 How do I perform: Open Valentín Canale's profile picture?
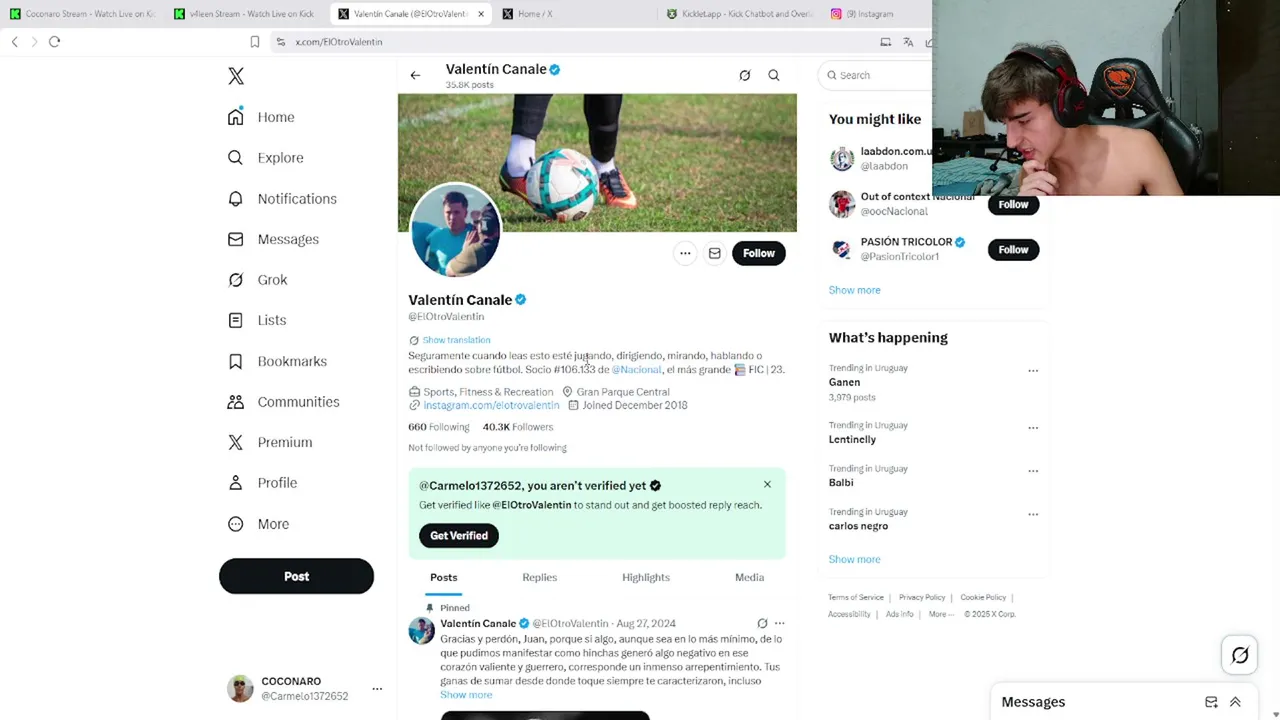[x=456, y=231]
